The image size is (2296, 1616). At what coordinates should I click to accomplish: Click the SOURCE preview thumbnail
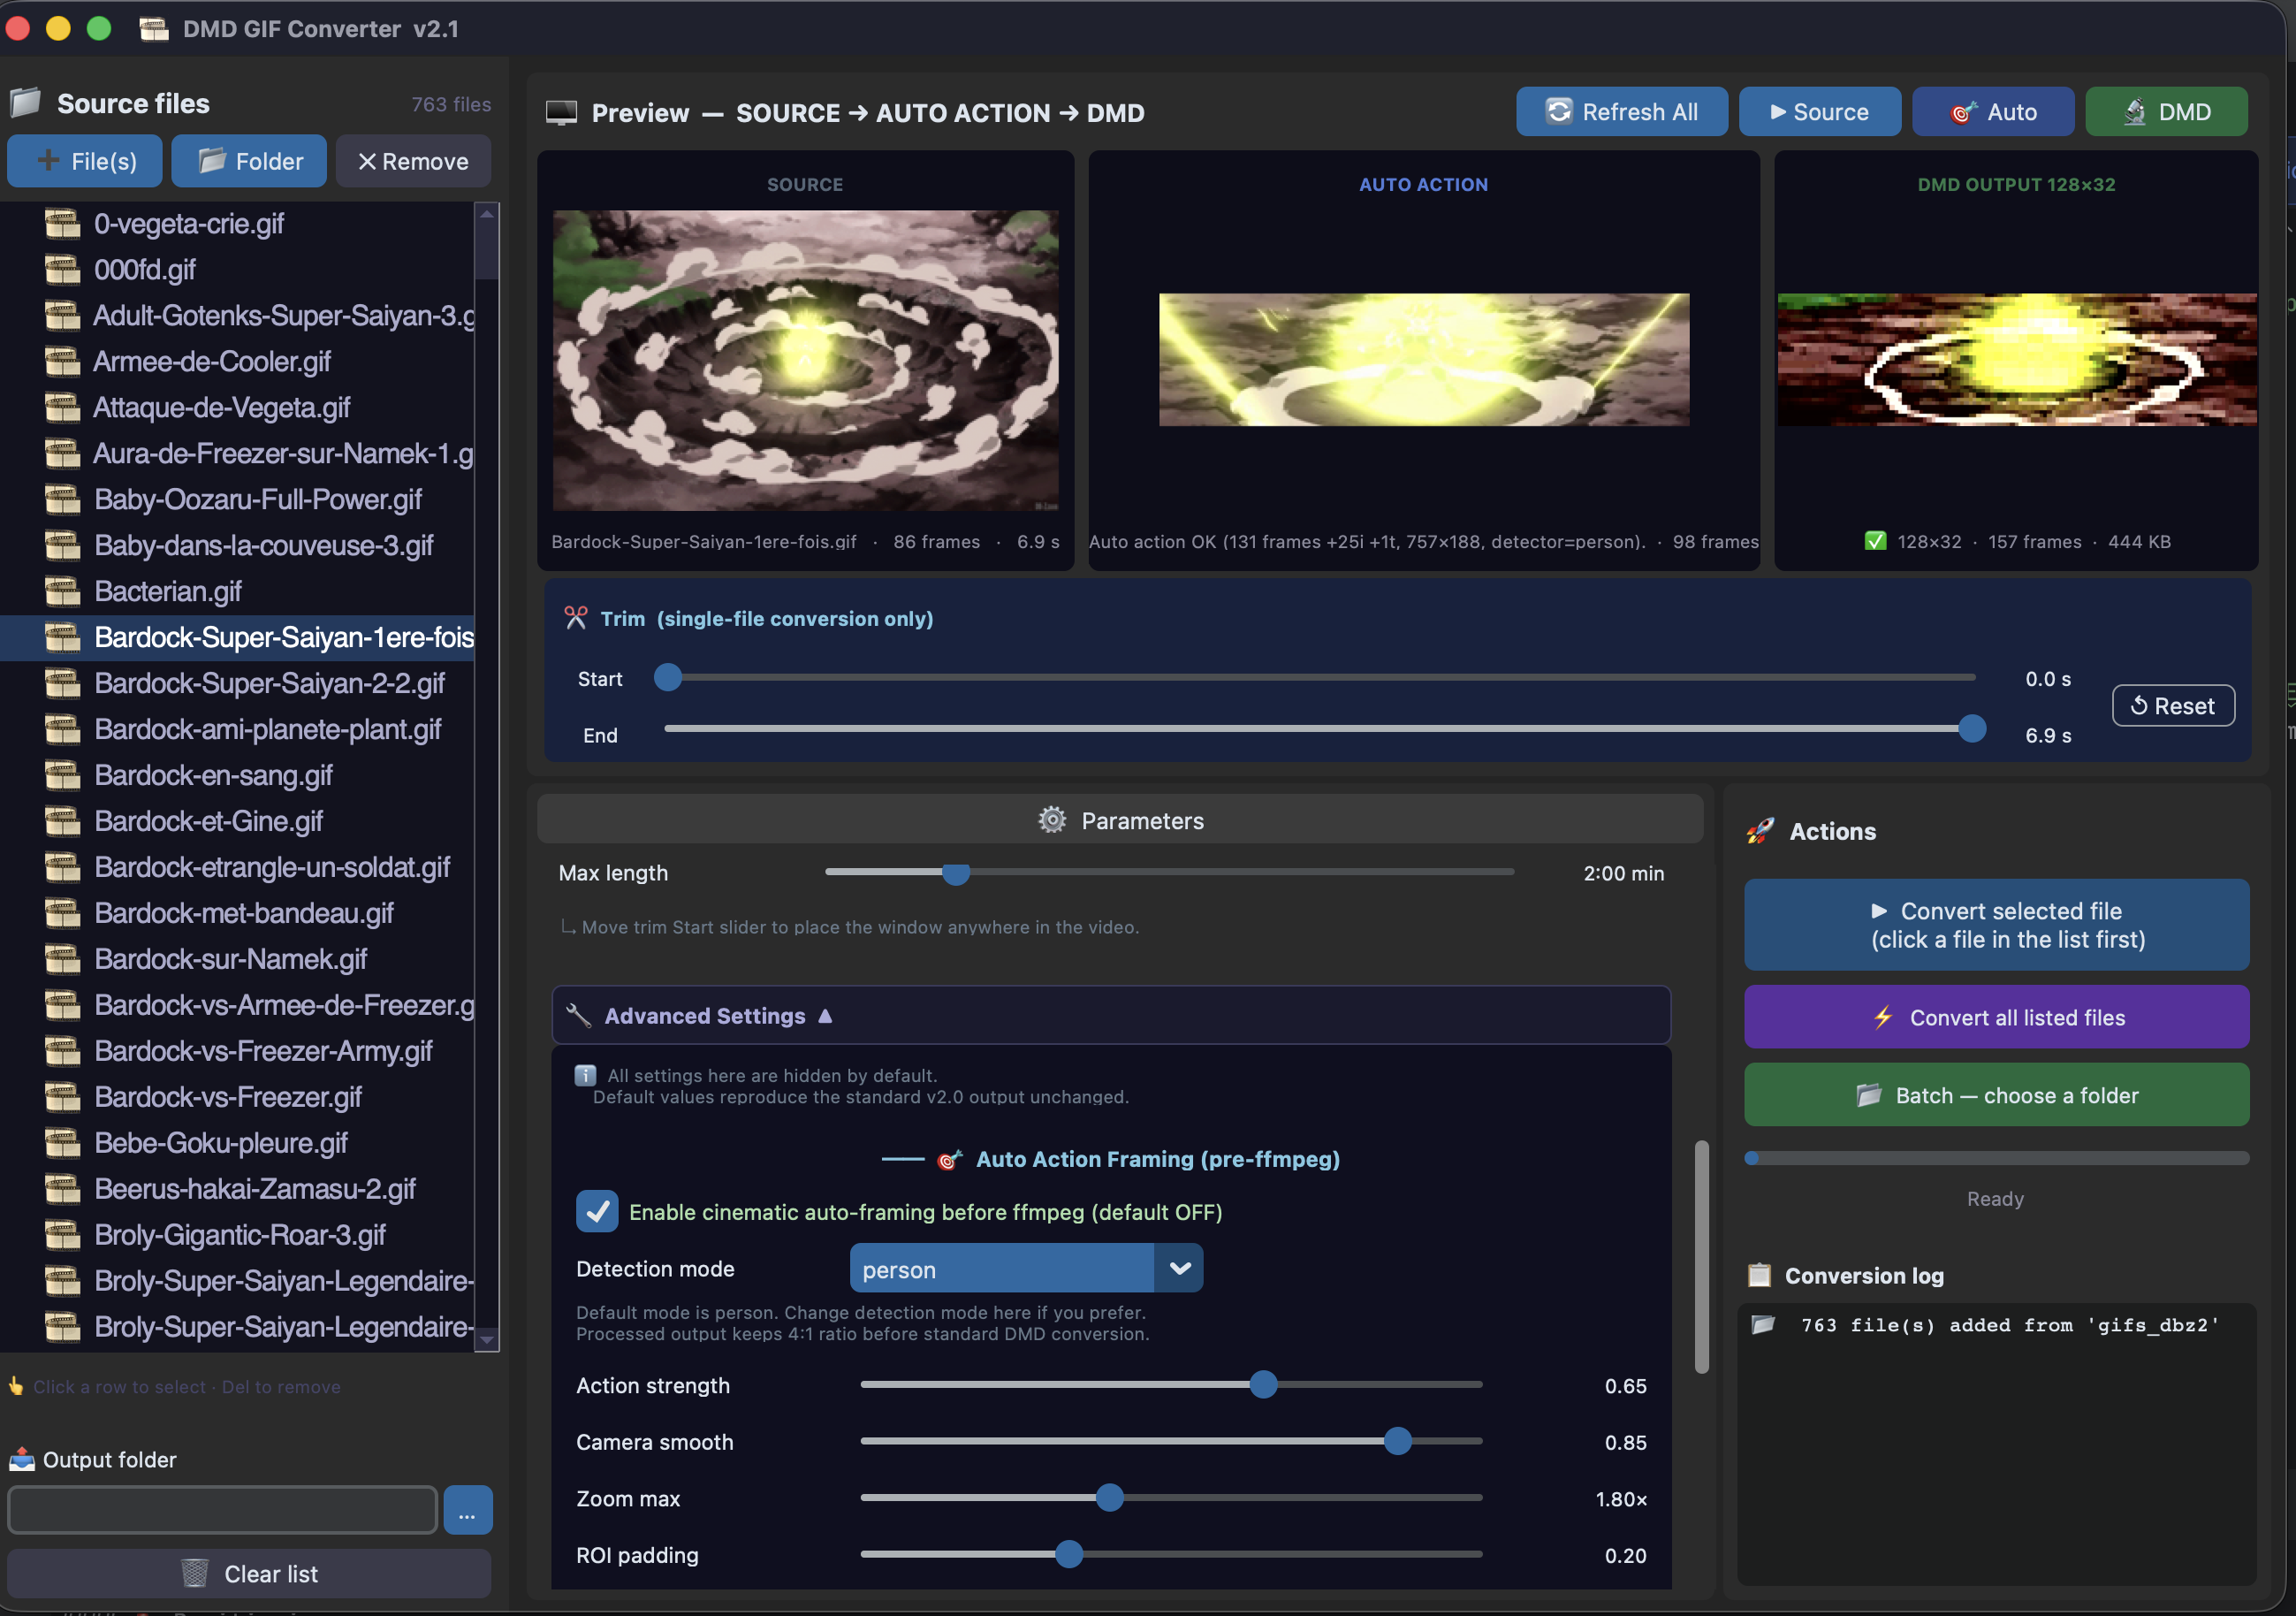805,360
